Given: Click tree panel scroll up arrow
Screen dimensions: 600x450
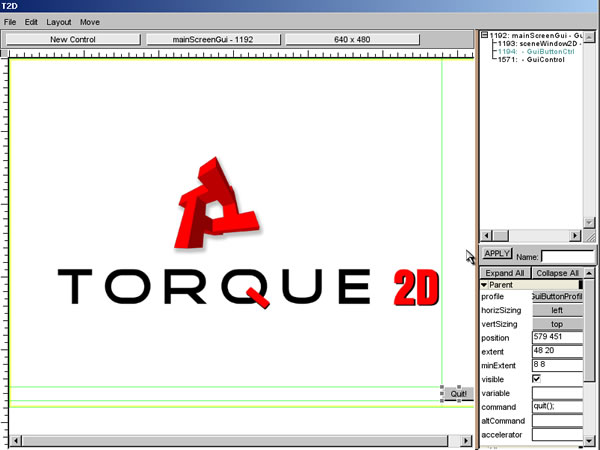Looking at the screenshot, I should pyautogui.click(x=589, y=37).
